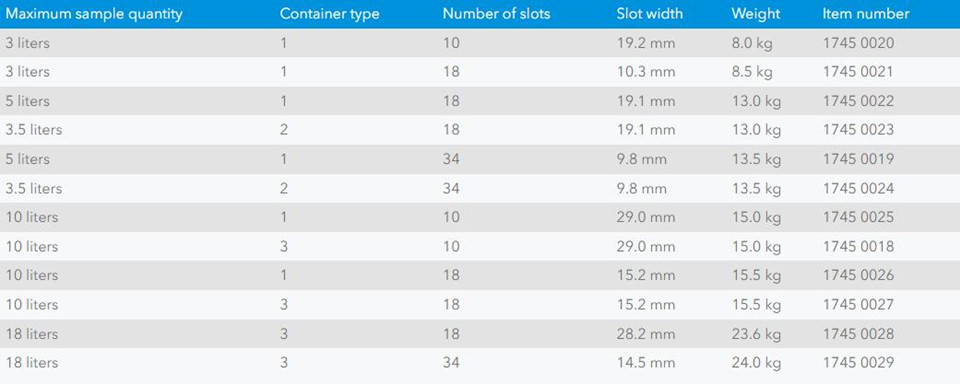Click the Slot width column header
The height and width of the screenshot is (384, 960).
tap(650, 14)
